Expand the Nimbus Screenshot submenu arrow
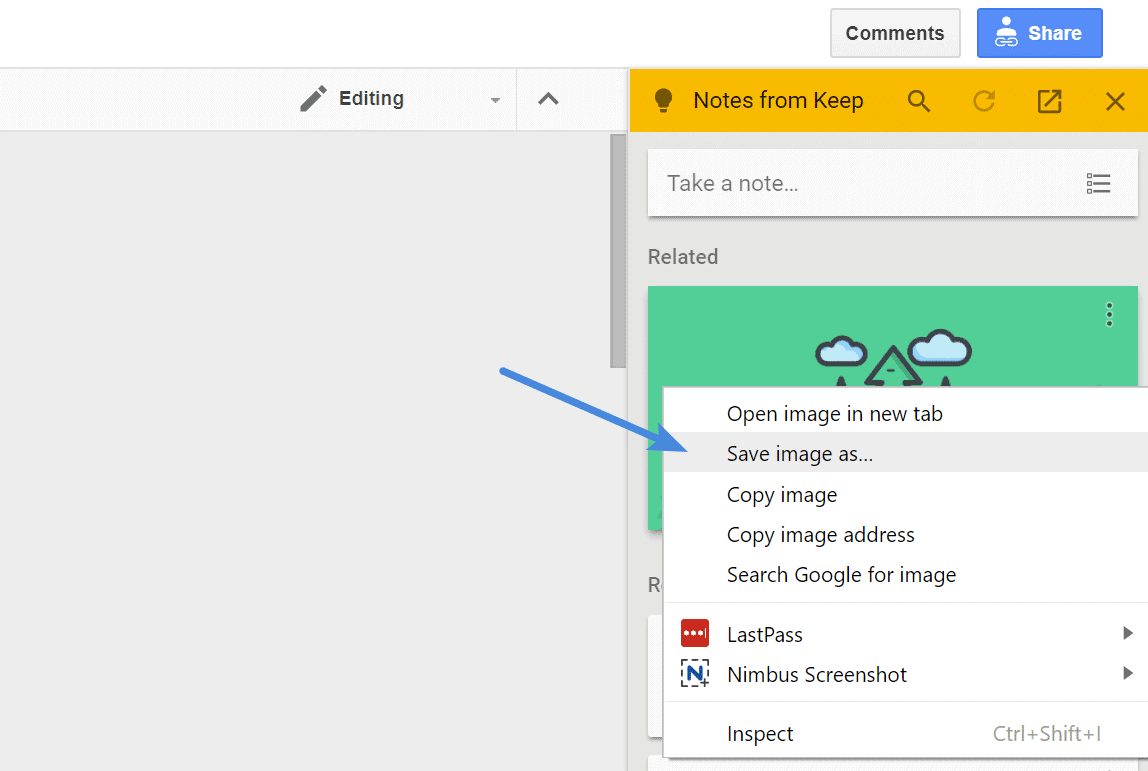This screenshot has height=771, width=1148. tap(1127, 673)
